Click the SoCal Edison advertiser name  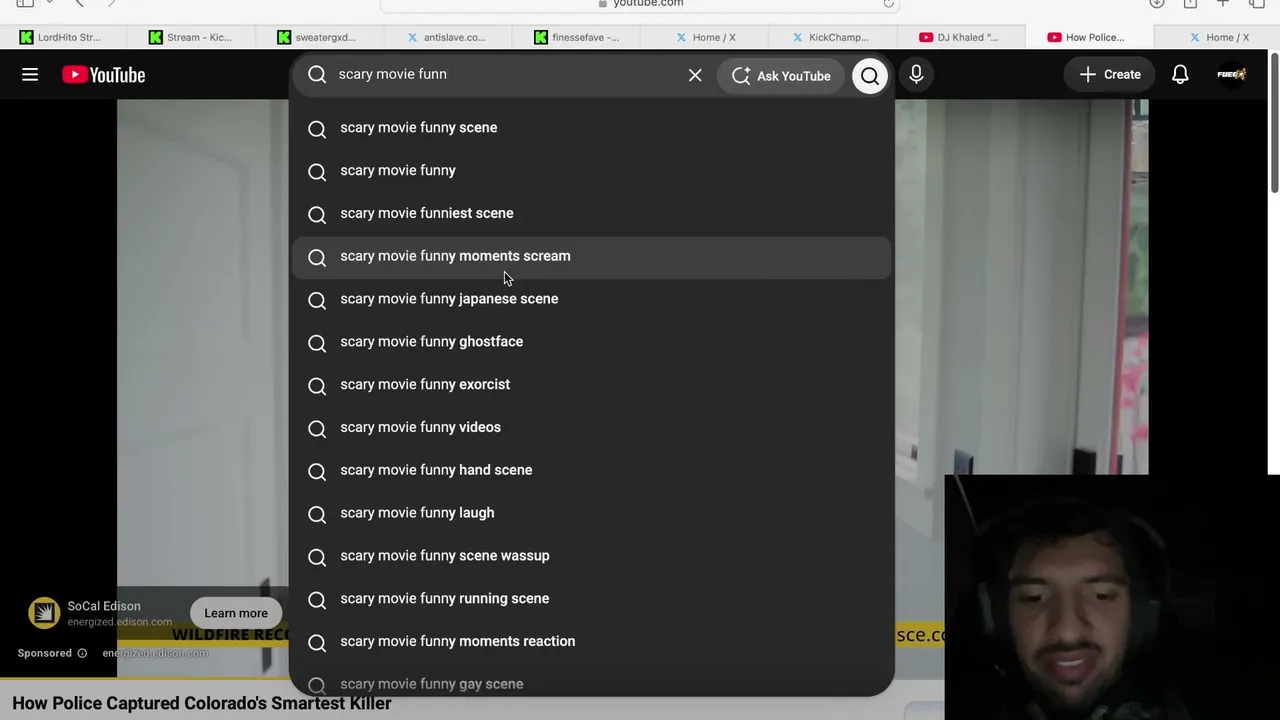(104, 606)
